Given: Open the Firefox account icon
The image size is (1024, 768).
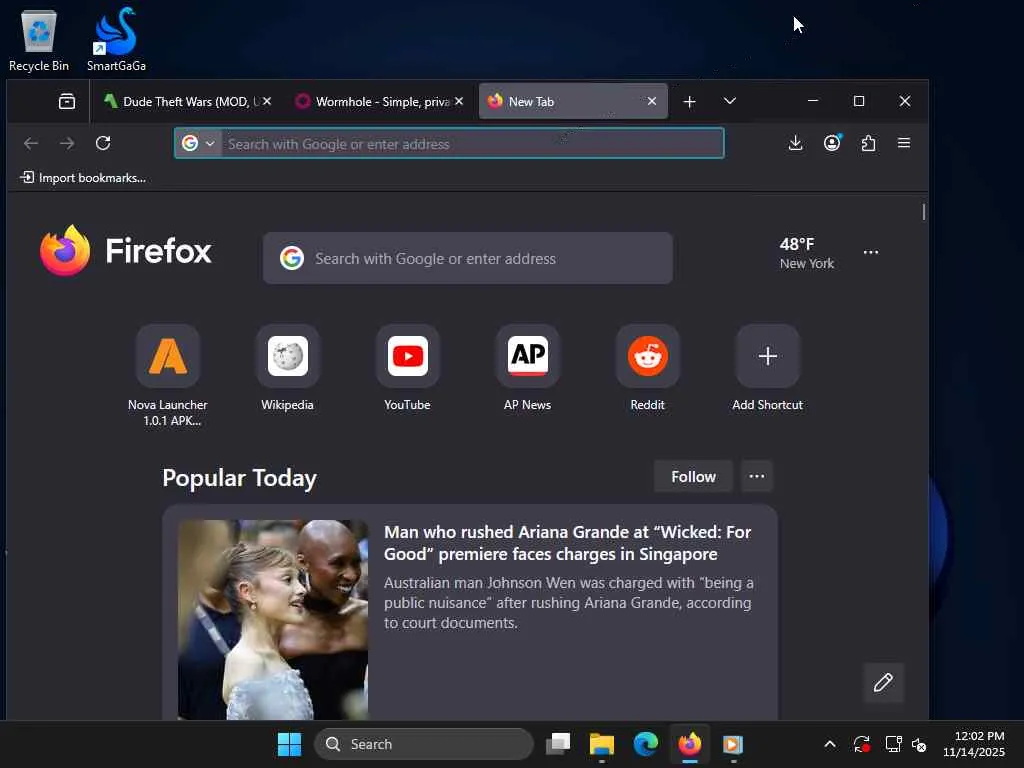Looking at the screenshot, I should [x=832, y=143].
